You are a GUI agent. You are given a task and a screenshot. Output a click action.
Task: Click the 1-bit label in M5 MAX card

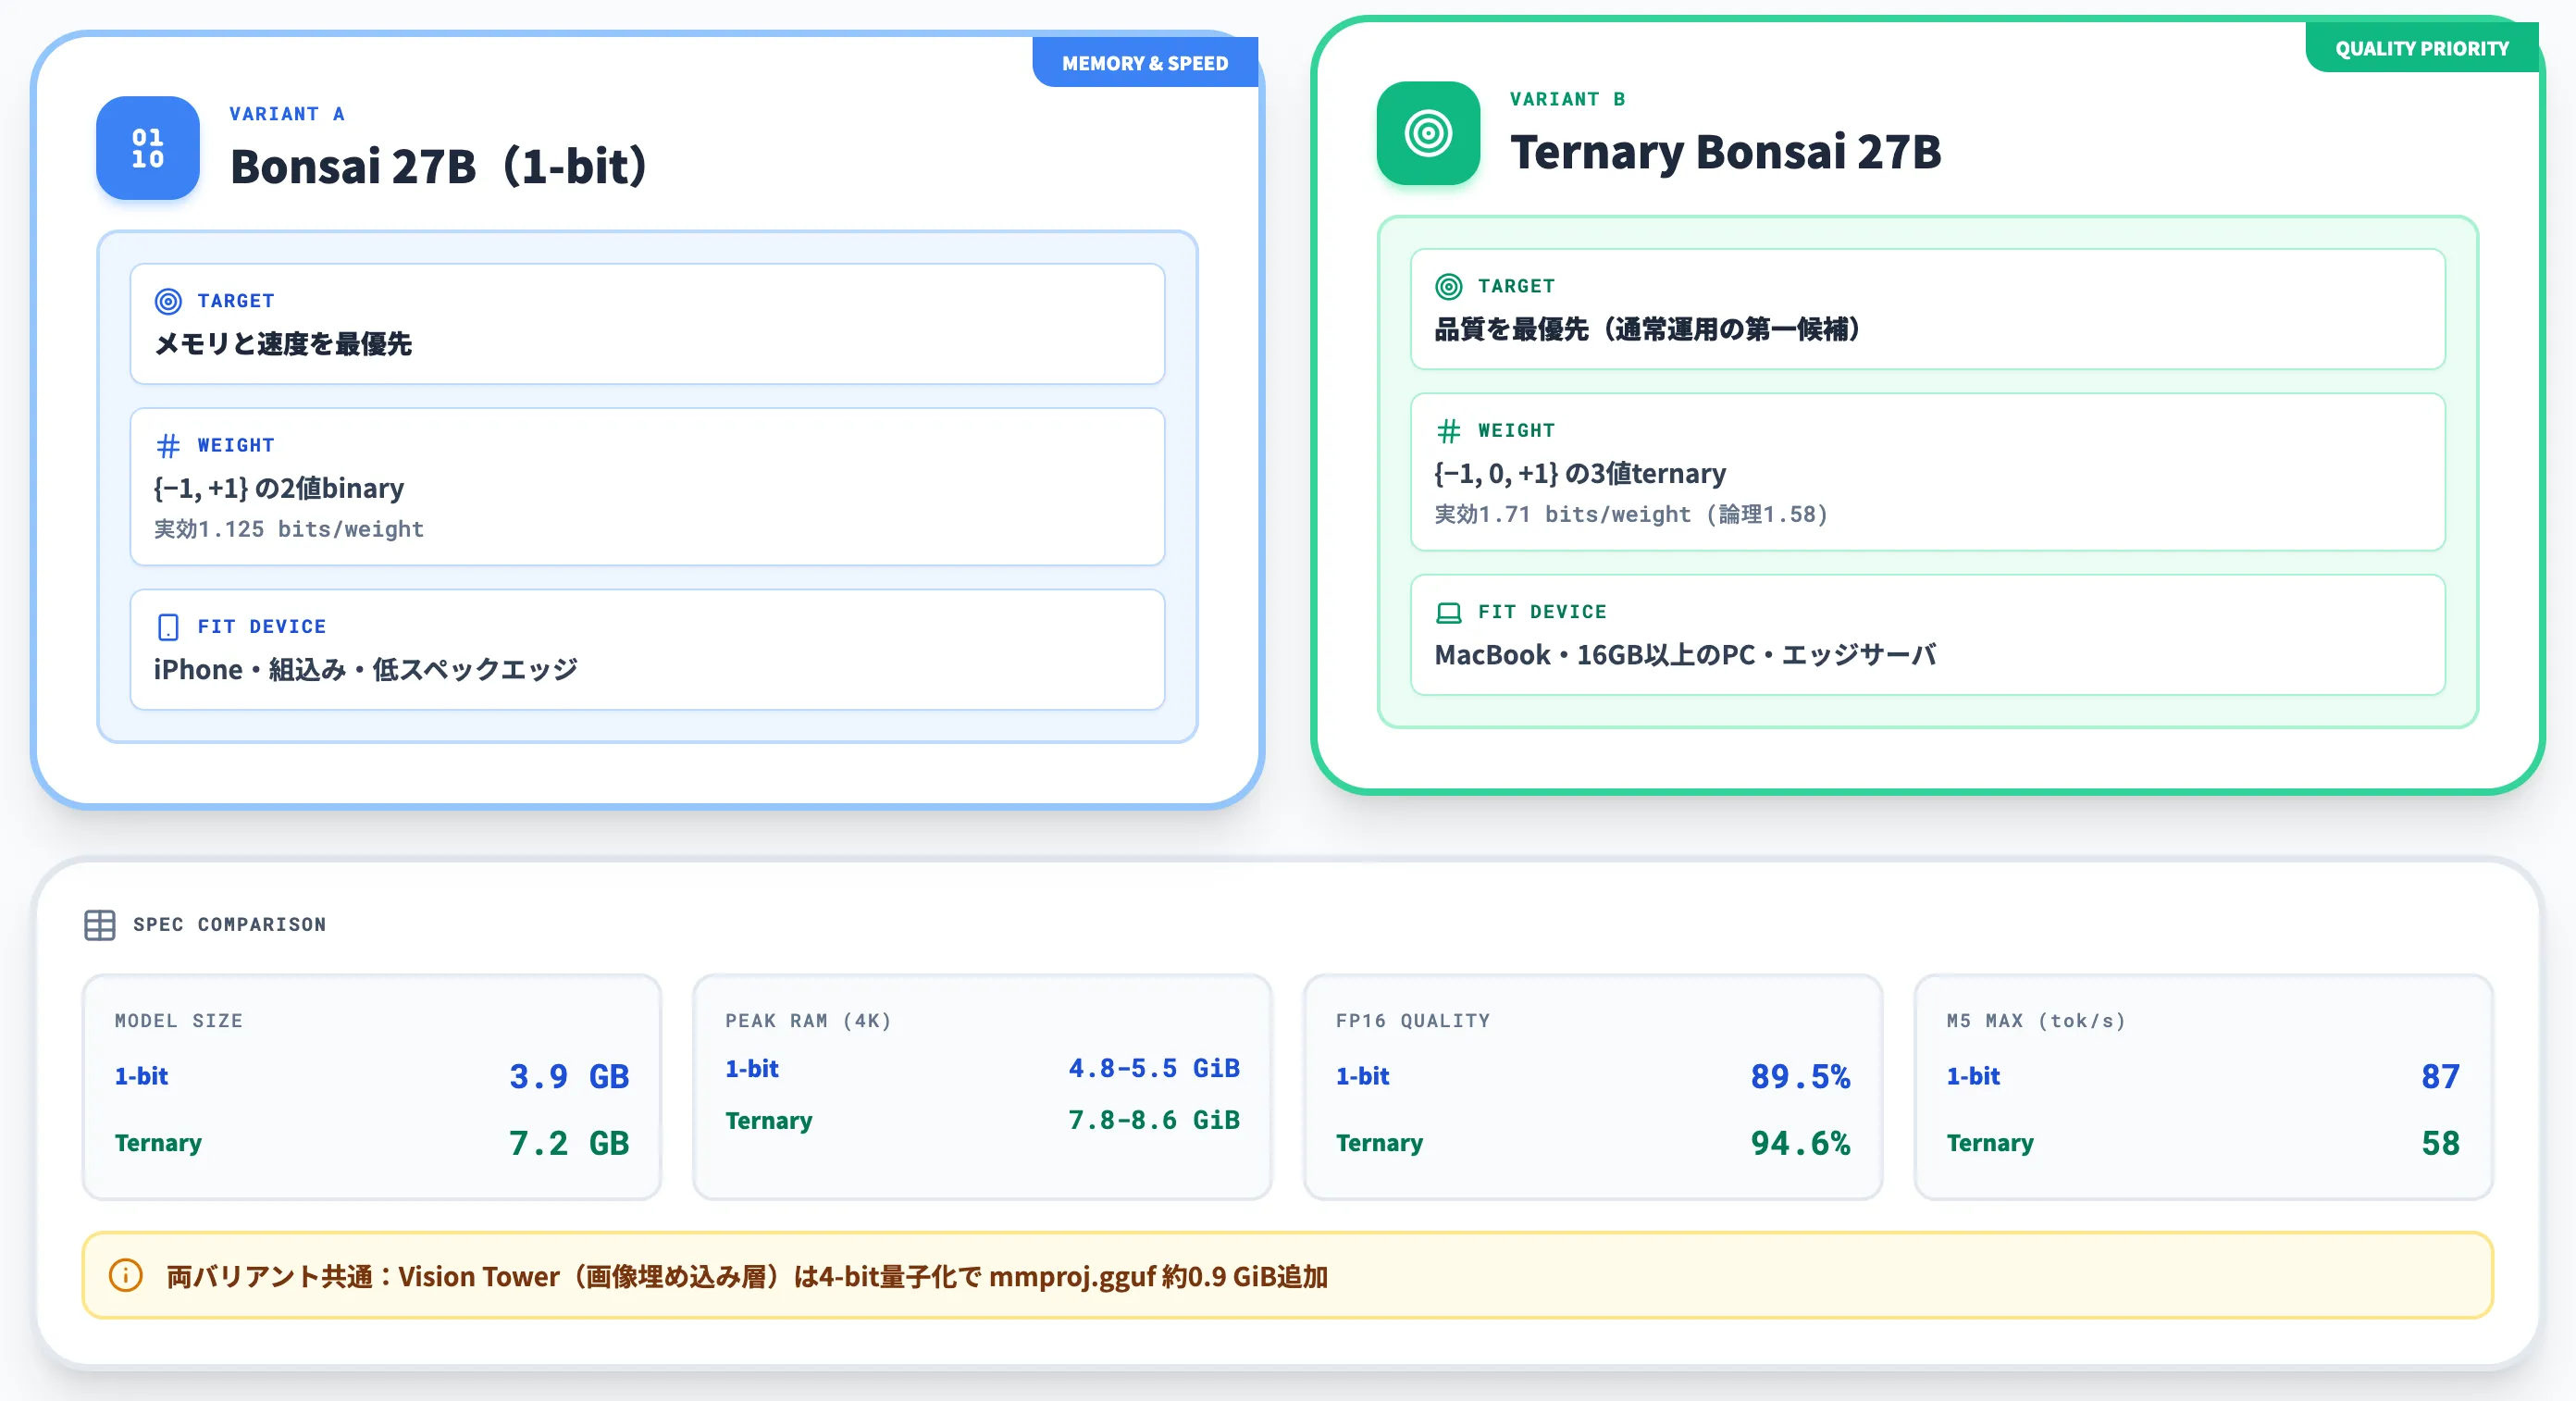point(1973,1076)
